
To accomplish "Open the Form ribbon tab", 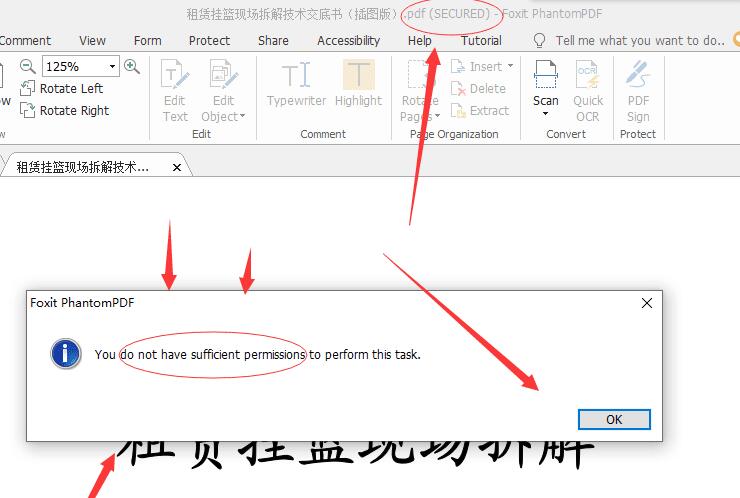I will point(148,41).
